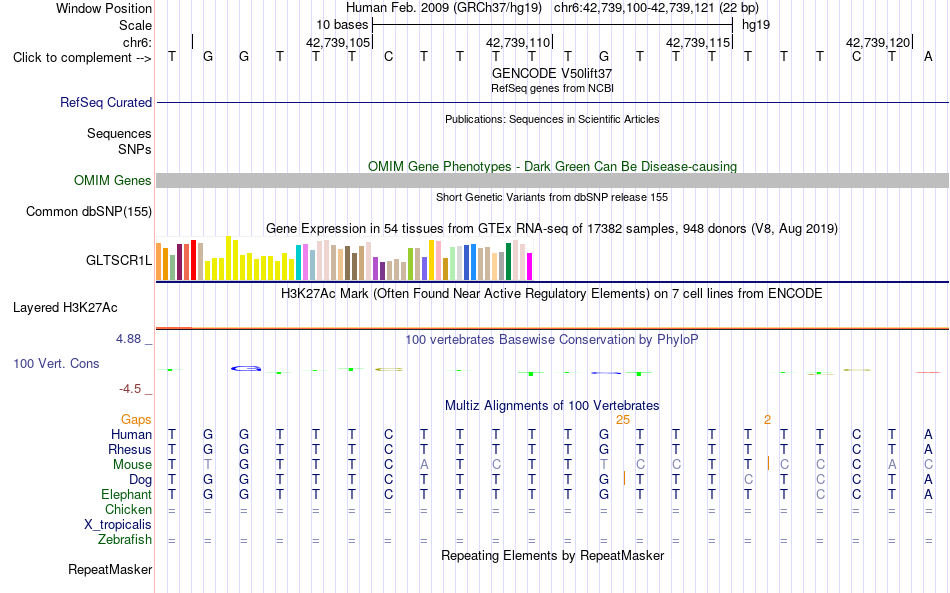Click the Chicken alignment row label
The image size is (950, 593).
tap(128, 509)
